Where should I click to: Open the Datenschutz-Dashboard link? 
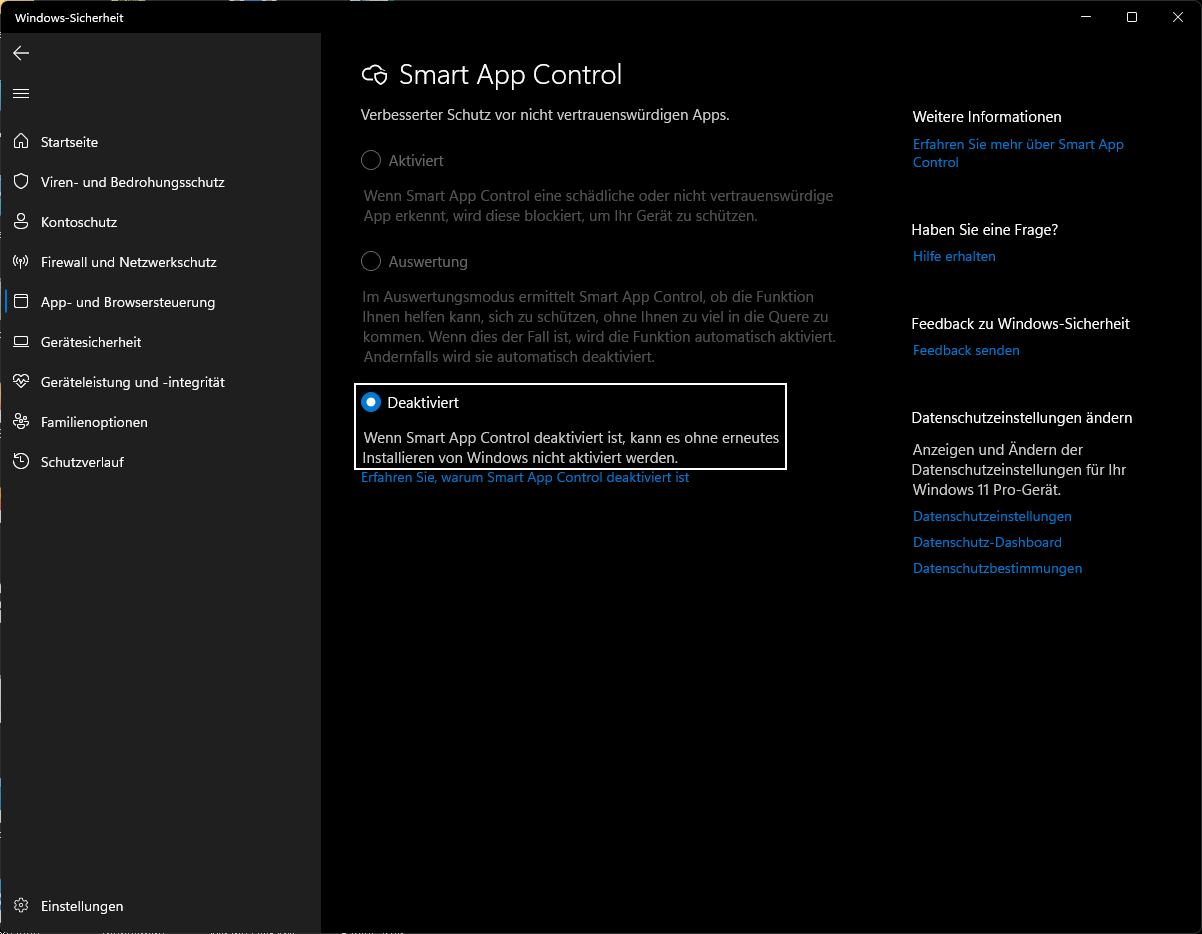[987, 543]
